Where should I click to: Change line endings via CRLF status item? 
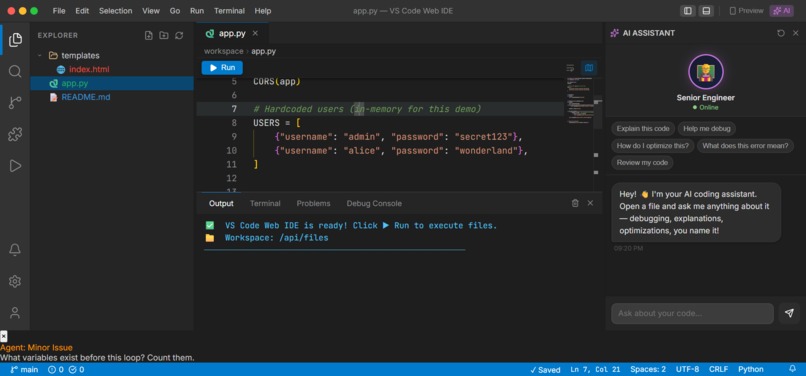pyautogui.click(x=718, y=369)
